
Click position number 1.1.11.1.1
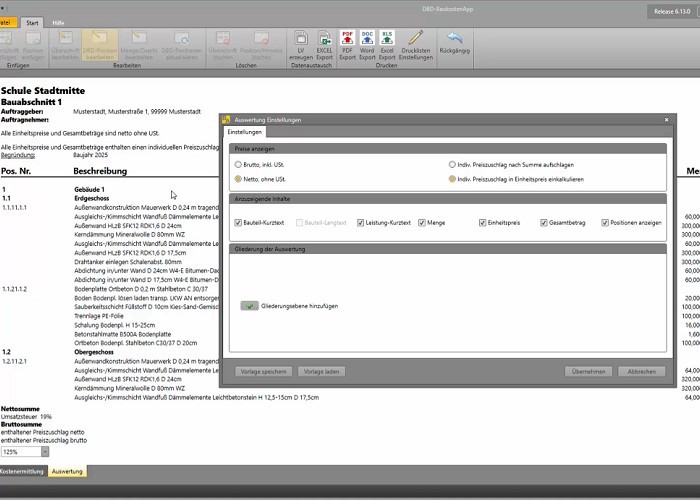pos(14,207)
